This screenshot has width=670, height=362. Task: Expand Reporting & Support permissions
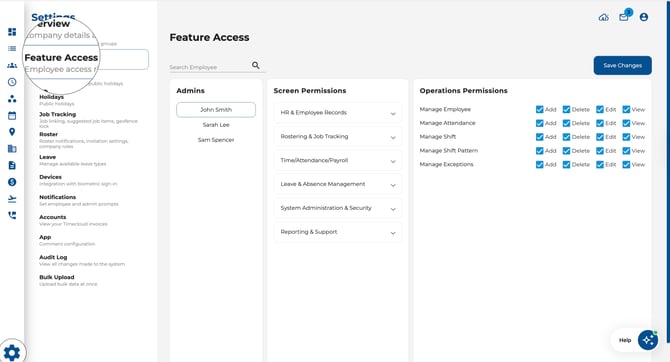338,232
